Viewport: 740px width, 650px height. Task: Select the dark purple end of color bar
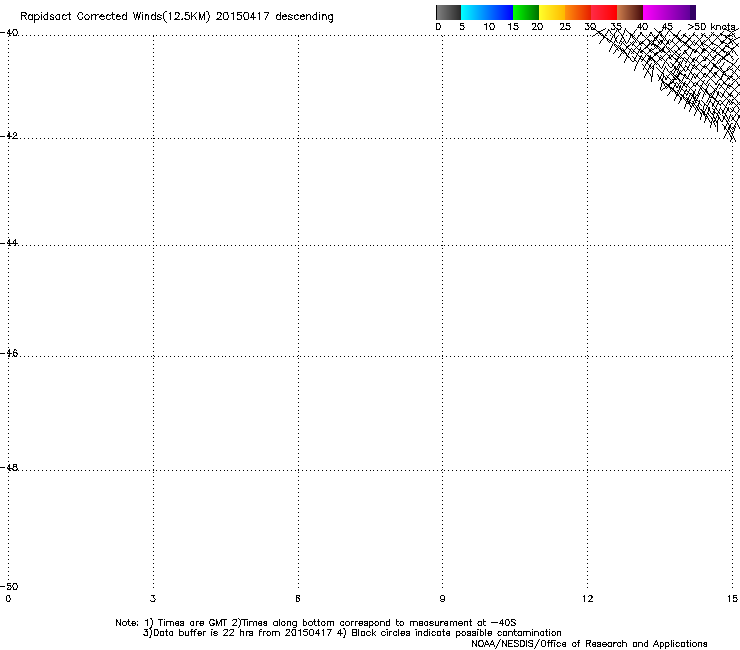692,12
